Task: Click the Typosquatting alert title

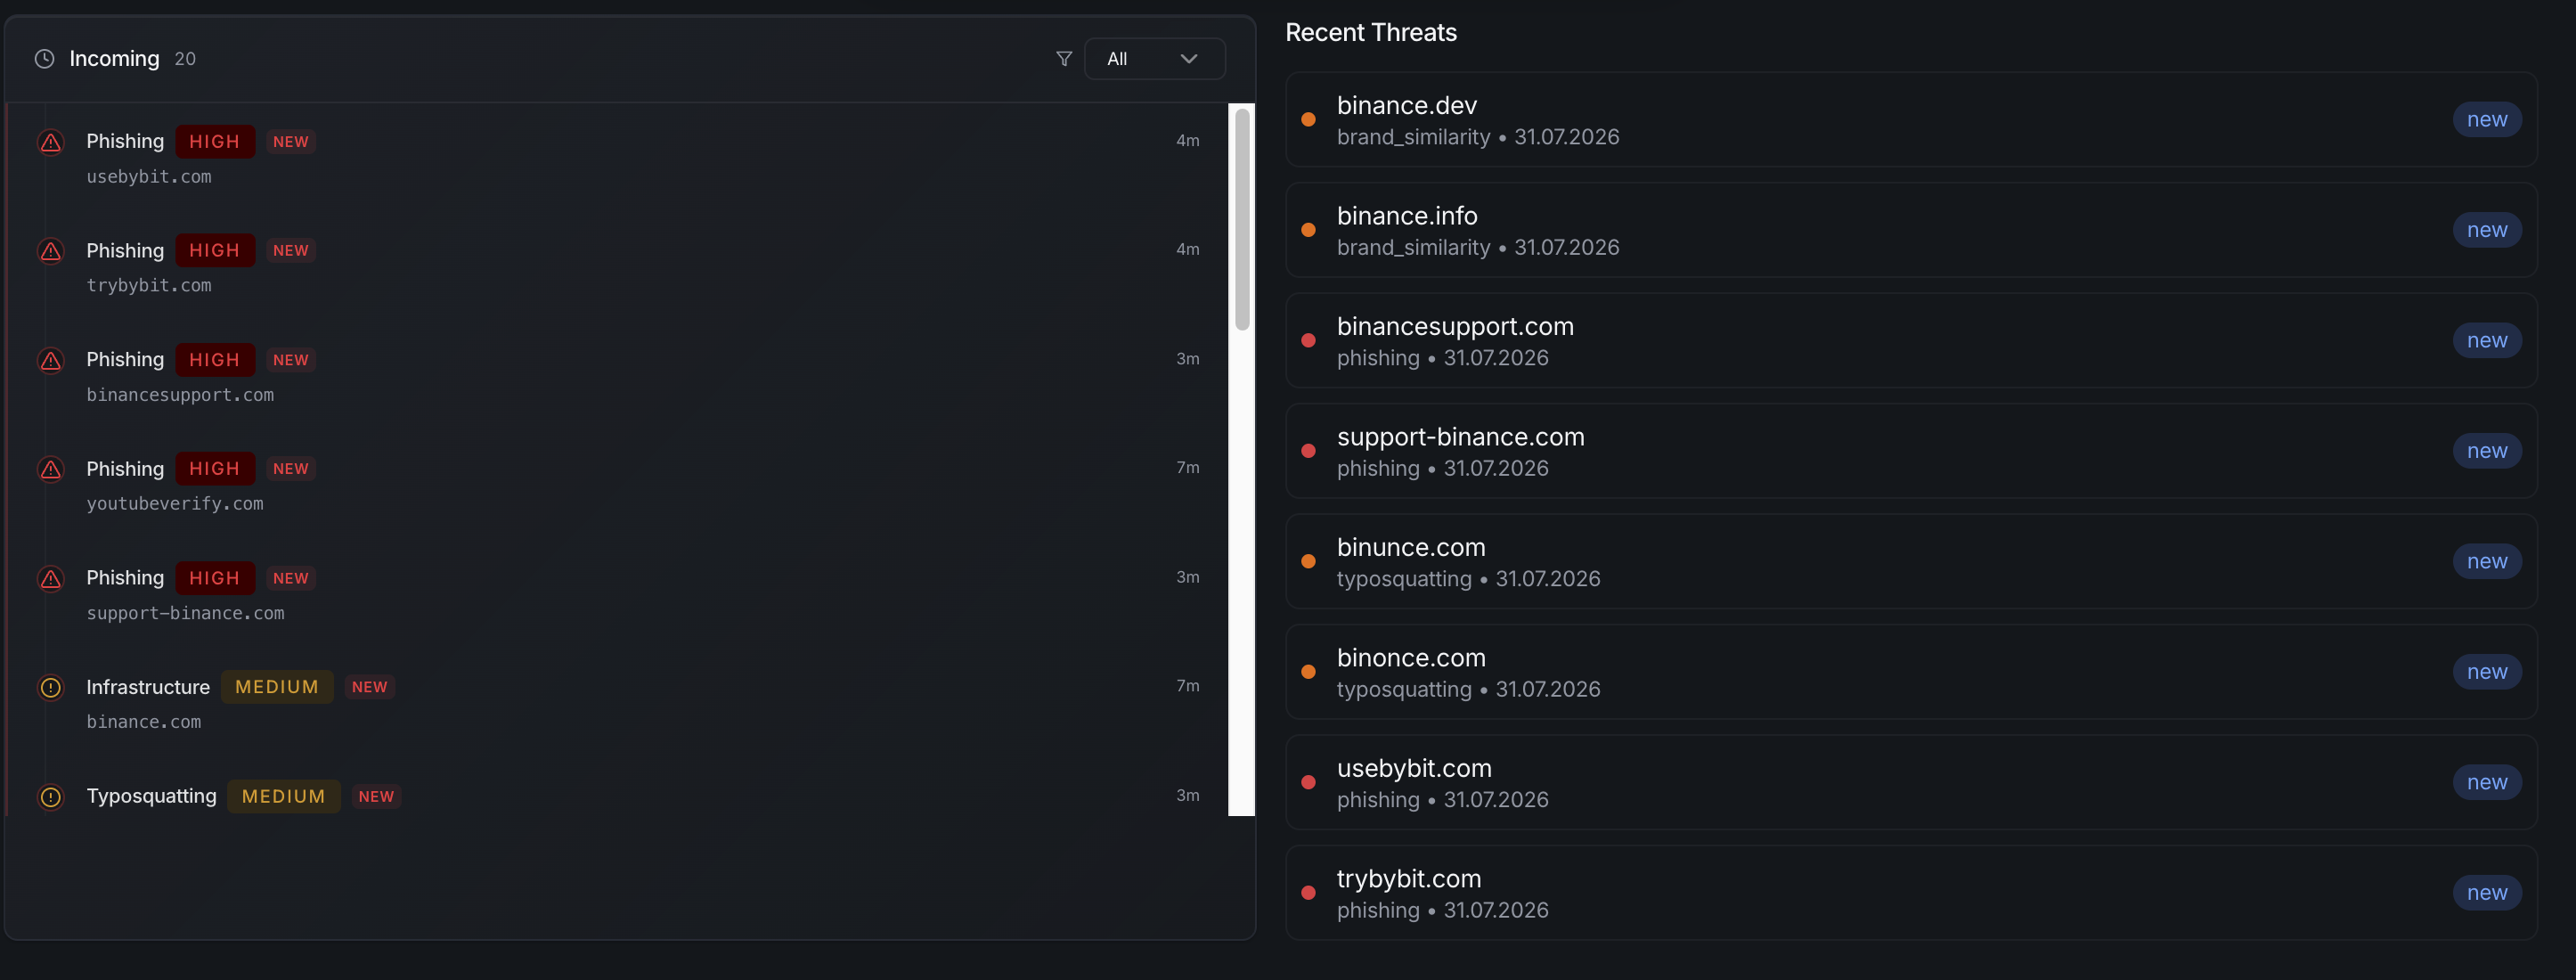Action: (151, 796)
